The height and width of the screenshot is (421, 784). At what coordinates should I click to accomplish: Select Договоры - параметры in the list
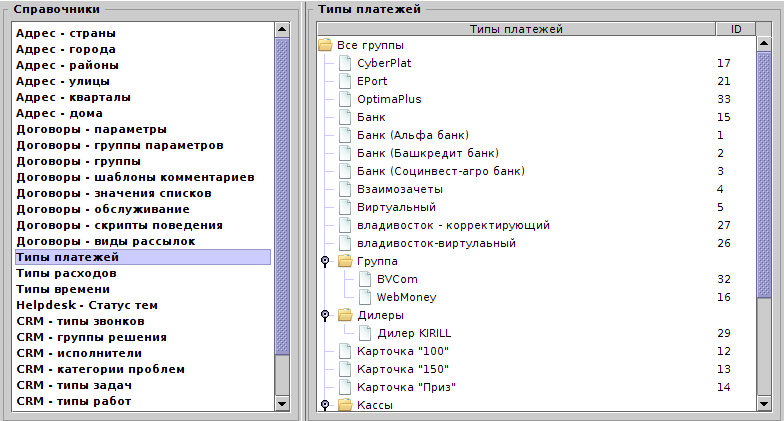pos(91,129)
